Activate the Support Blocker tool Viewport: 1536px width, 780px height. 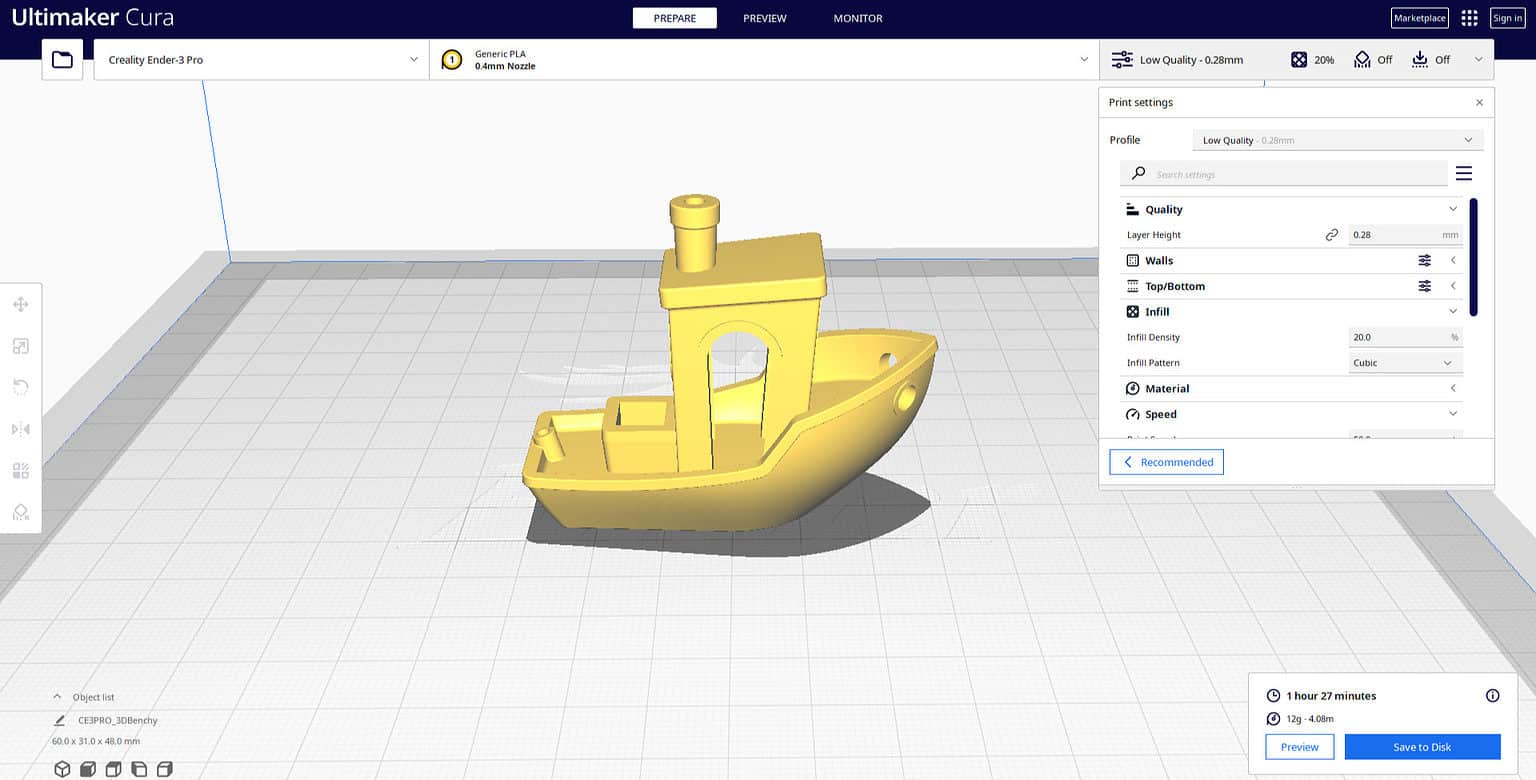(20, 512)
